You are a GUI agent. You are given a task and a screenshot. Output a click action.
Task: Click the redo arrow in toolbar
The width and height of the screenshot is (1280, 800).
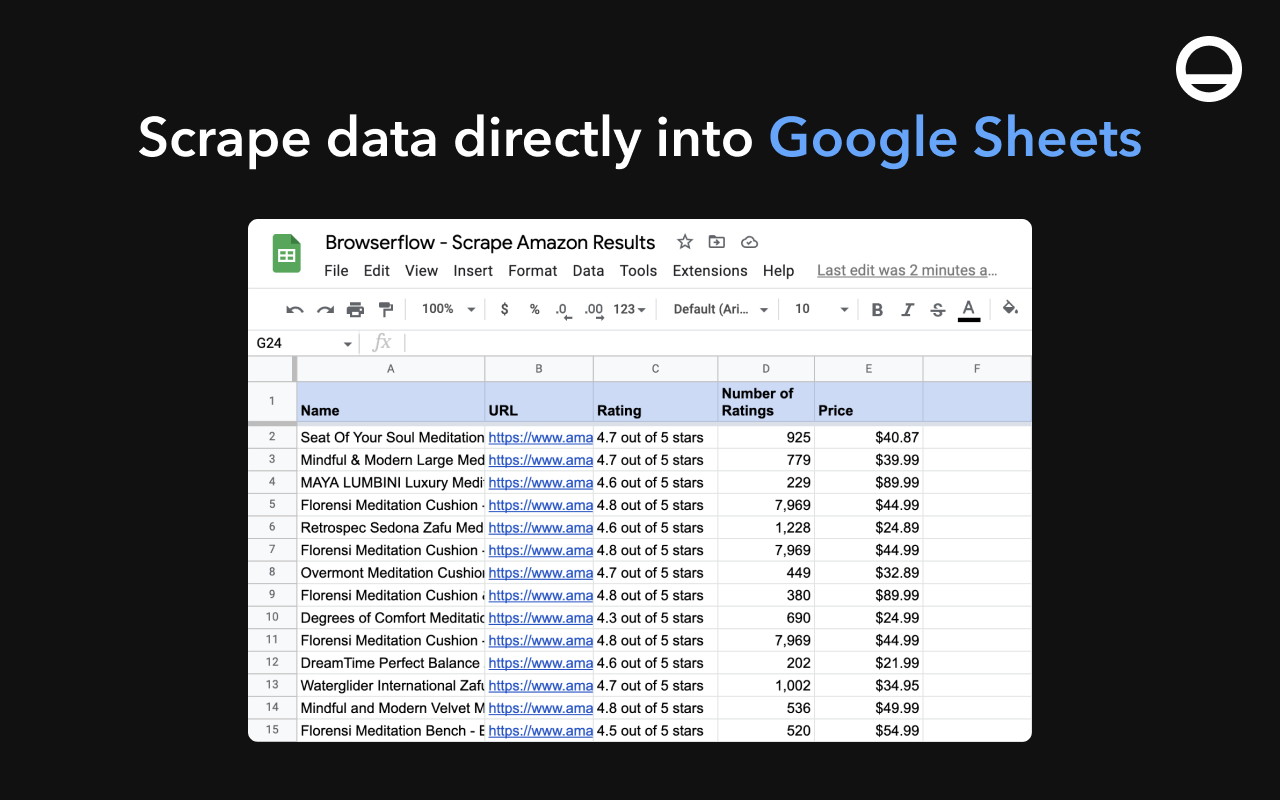pyautogui.click(x=325, y=310)
